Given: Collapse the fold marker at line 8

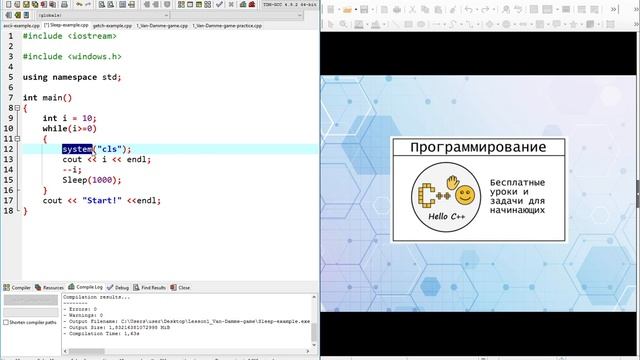Looking at the screenshot, I should (17, 108).
